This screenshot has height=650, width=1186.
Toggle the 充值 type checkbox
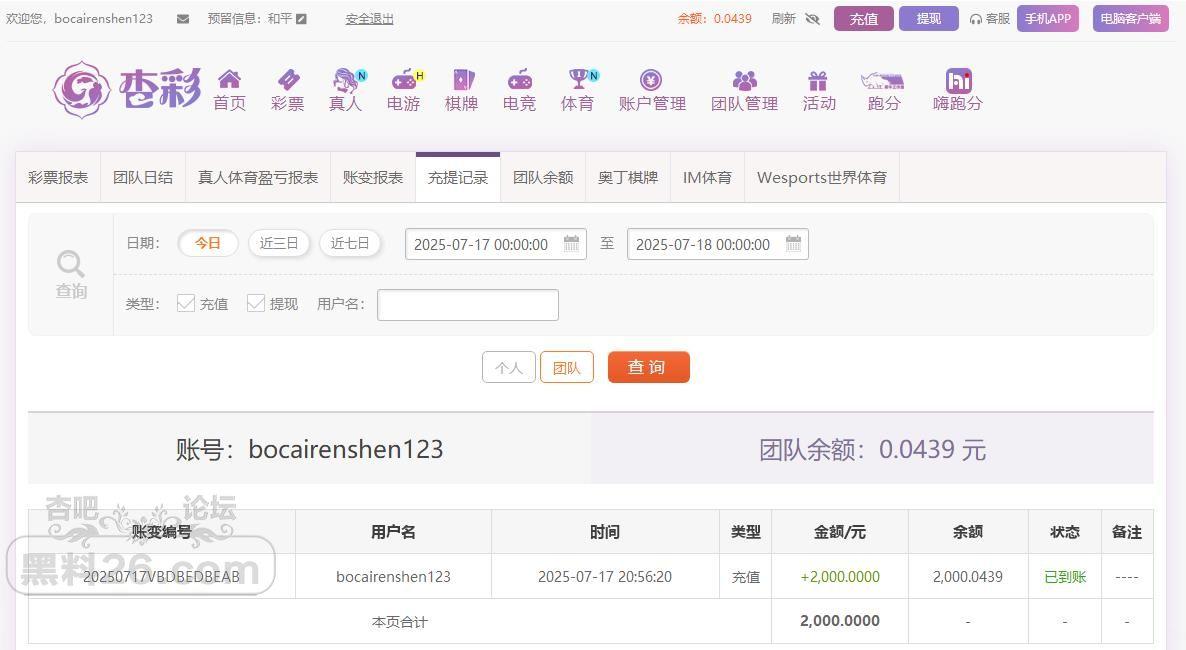pyautogui.click(x=185, y=303)
